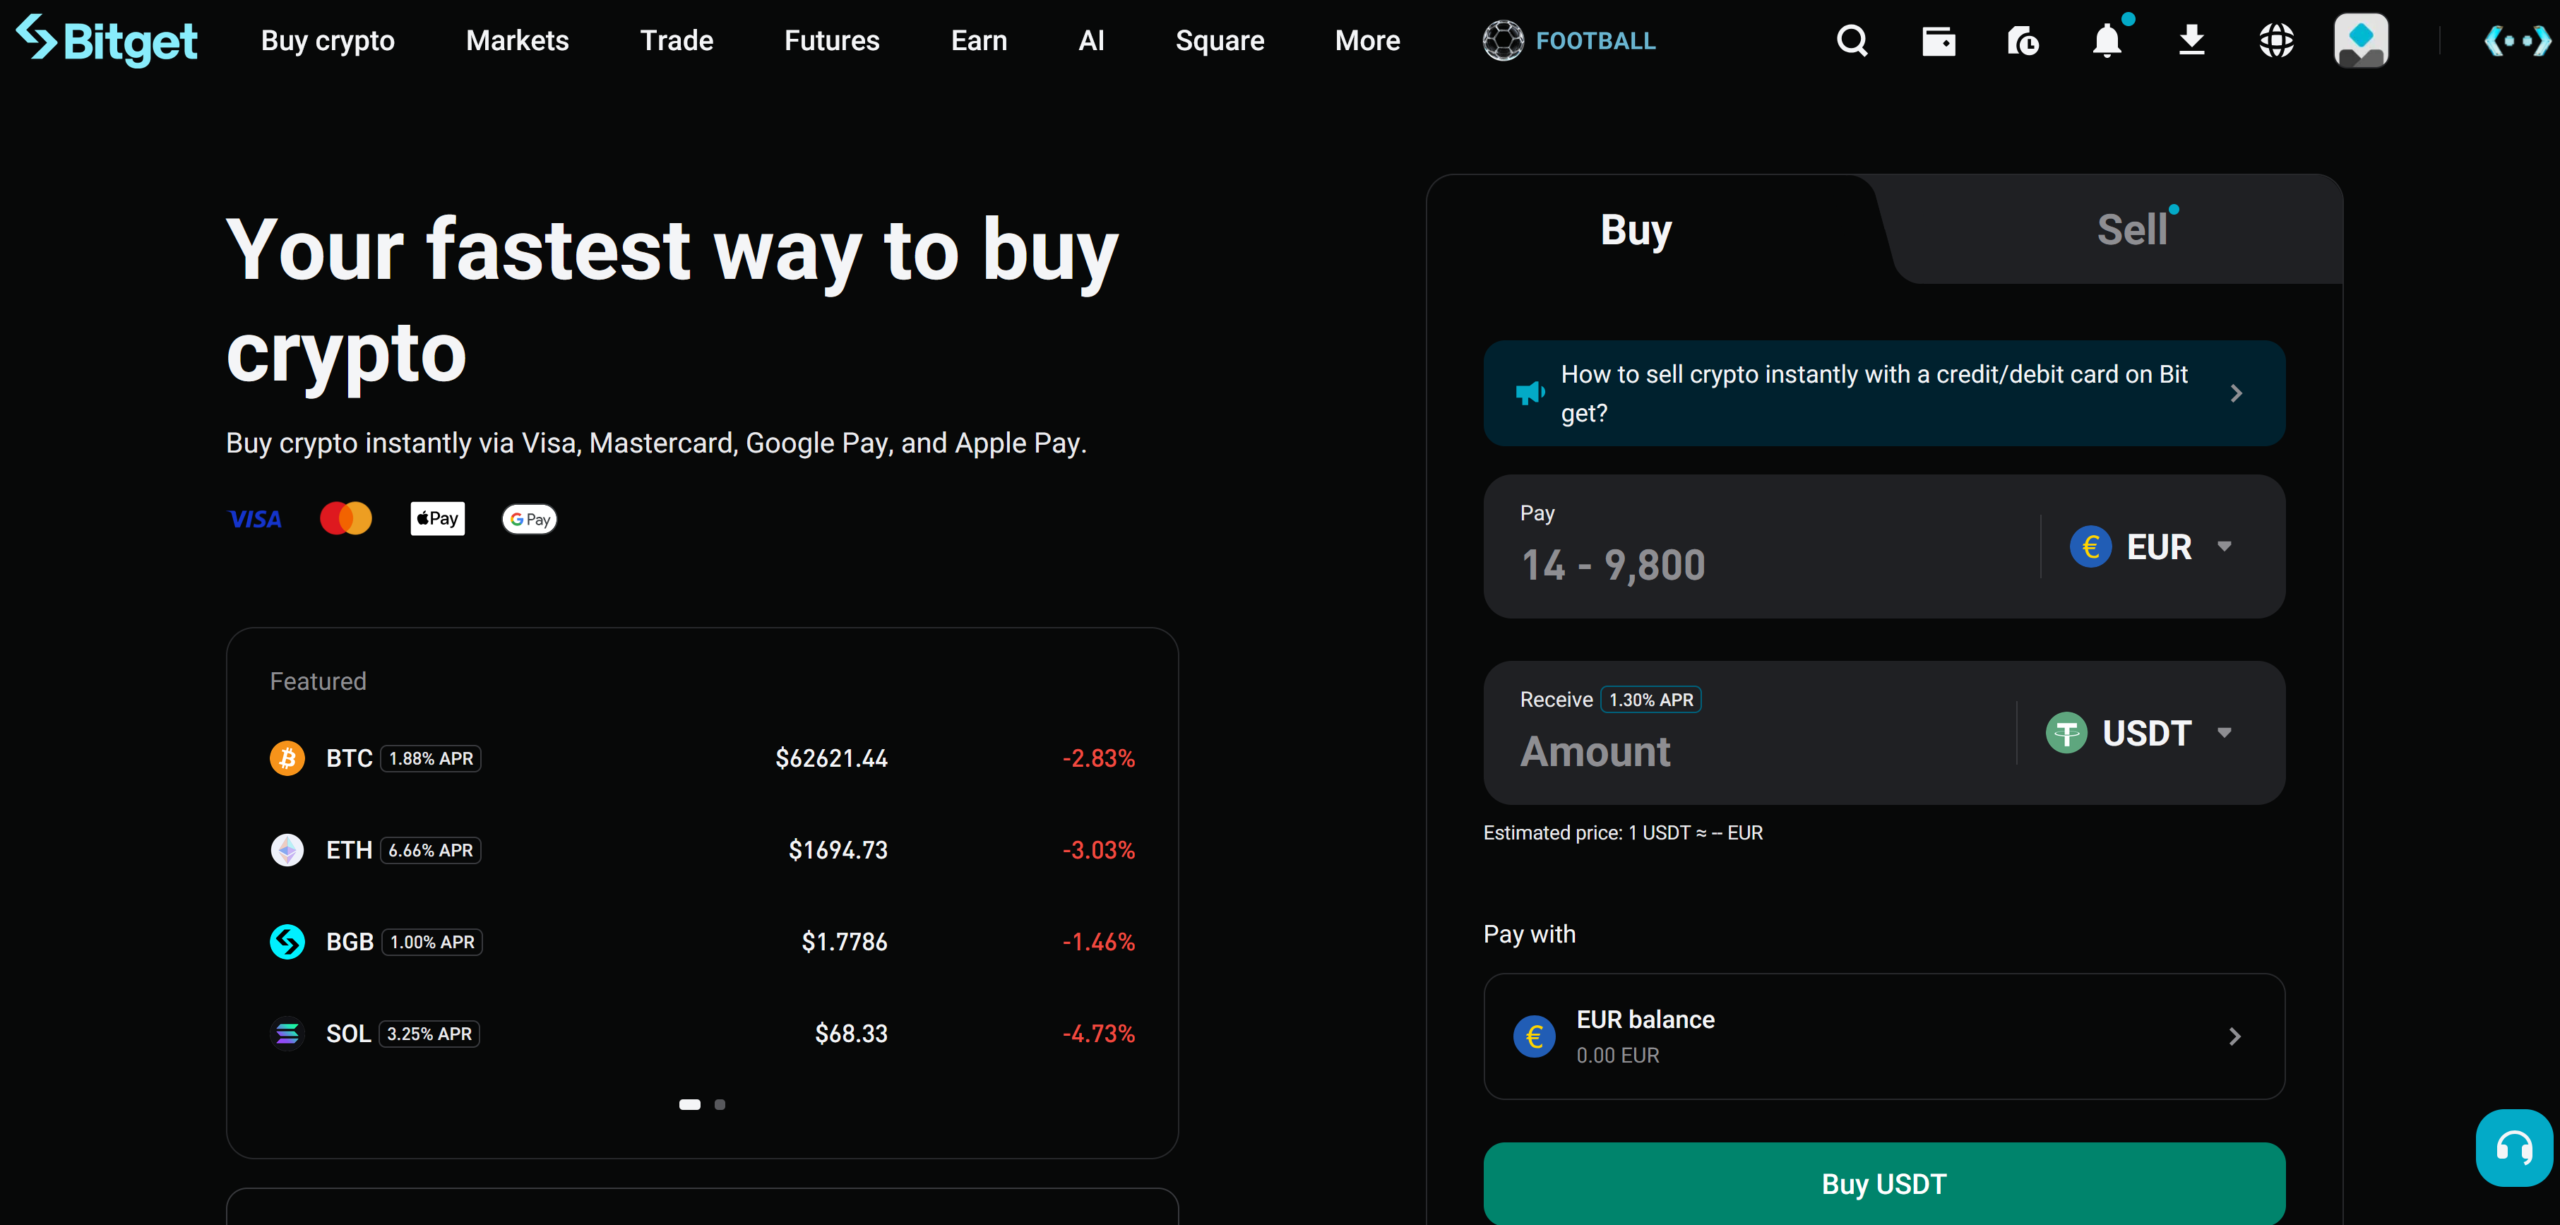Viewport: 2560px width, 1225px height.
Task: Click the 1.30% APR badge beside Receive
Action: point(1651,700)
